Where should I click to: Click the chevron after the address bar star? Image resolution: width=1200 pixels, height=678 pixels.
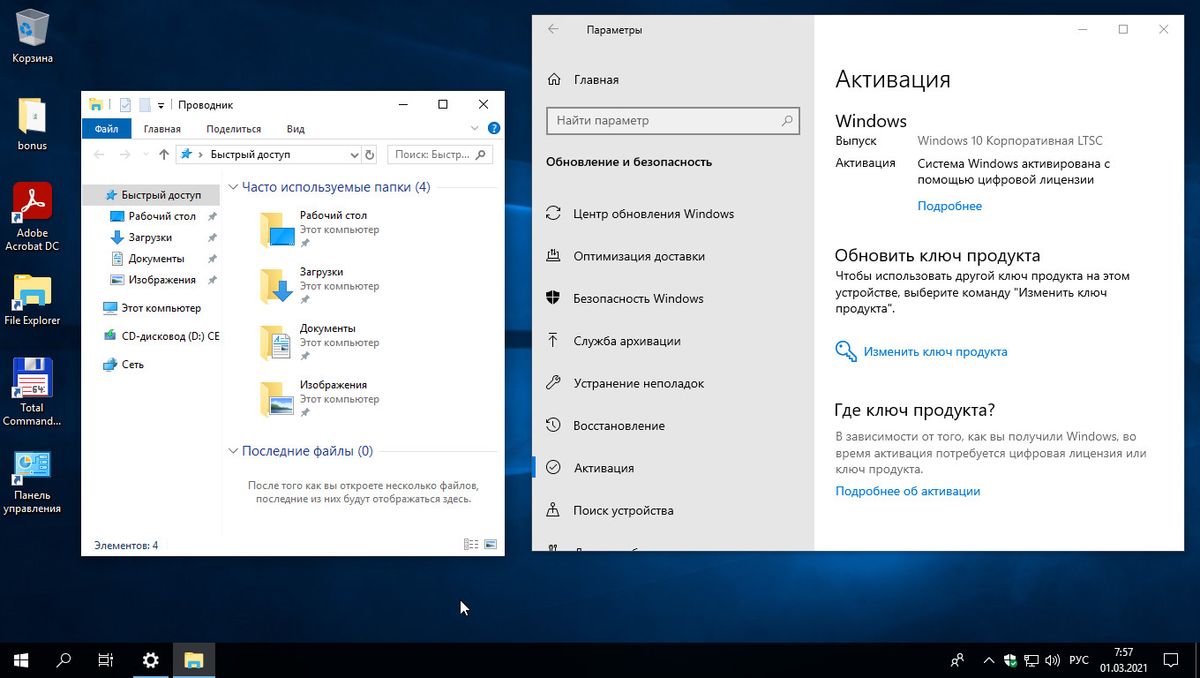click(x=200, y=155)
